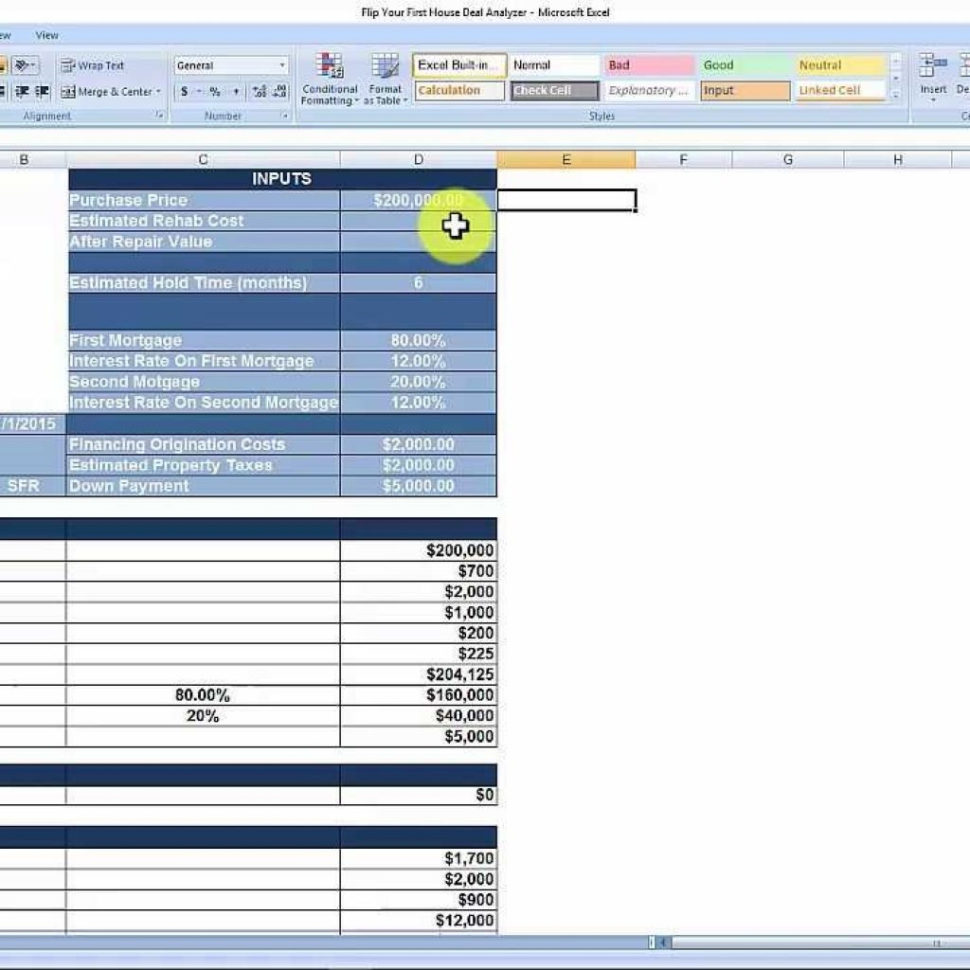Click sheet tab scroll-left arrow at bottom

coord(663,942)
